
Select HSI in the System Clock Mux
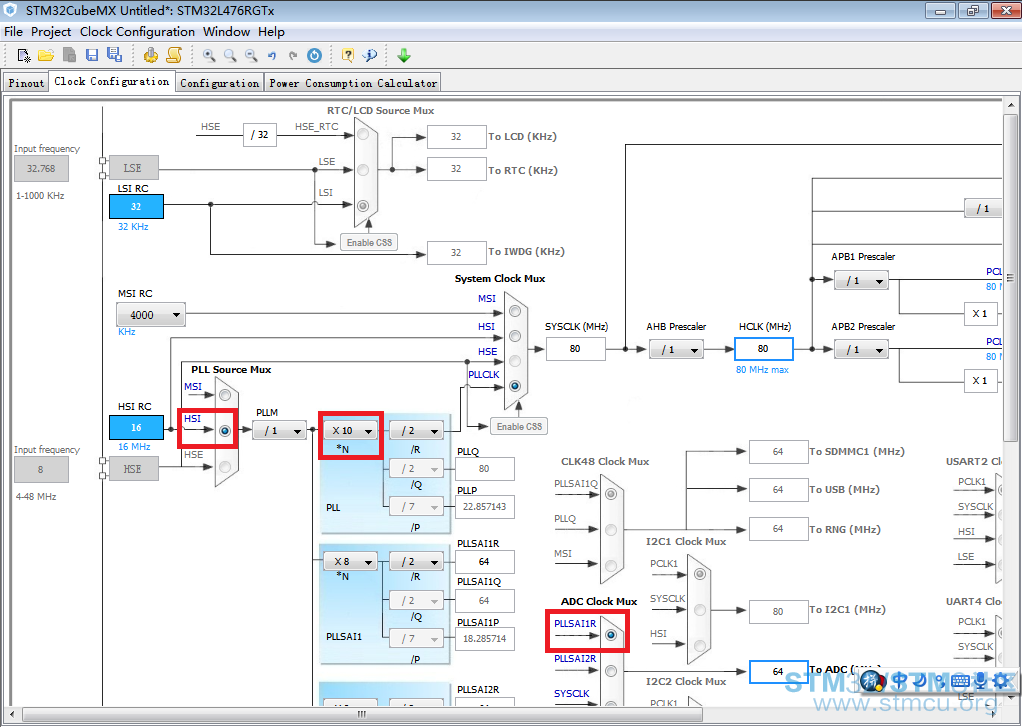click(515, 336)
